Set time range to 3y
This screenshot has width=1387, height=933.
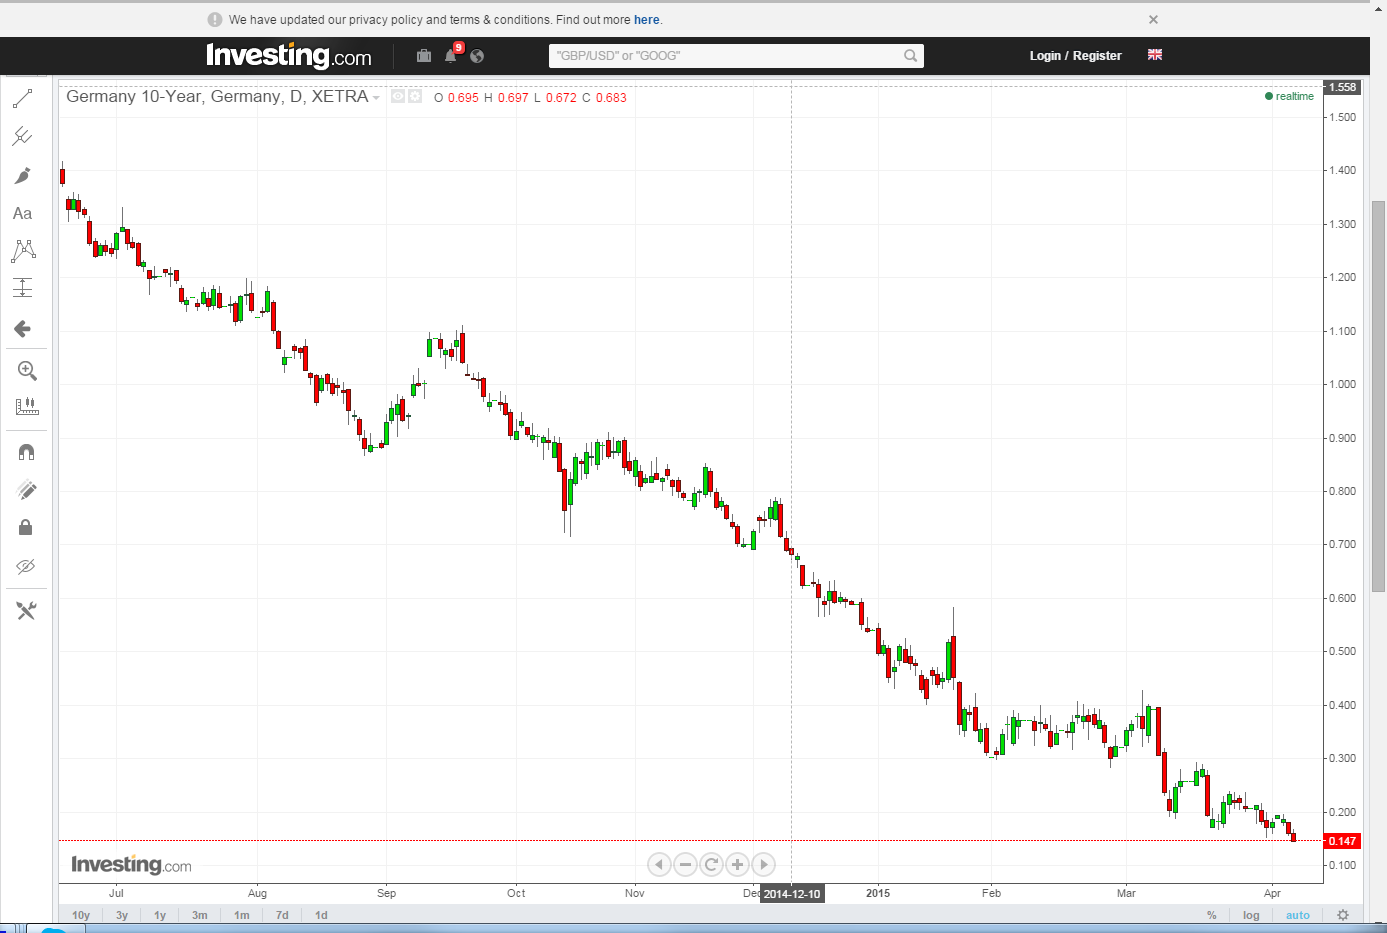[x=122, y=915]
